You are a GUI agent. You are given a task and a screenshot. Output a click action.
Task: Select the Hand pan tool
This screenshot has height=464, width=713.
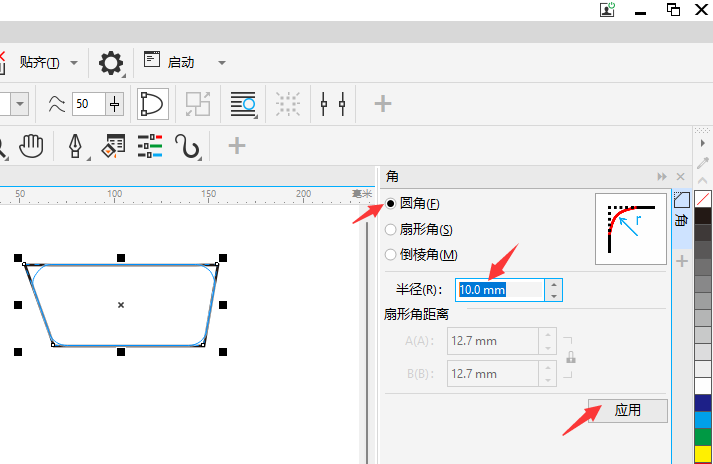pos(31,146)
